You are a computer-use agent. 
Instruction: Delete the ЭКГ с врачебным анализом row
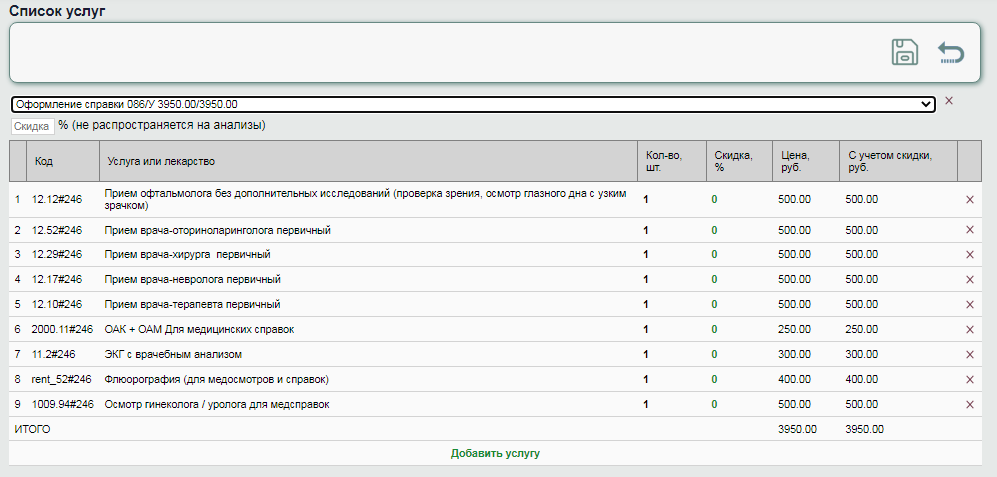click(x=969, y=354)
